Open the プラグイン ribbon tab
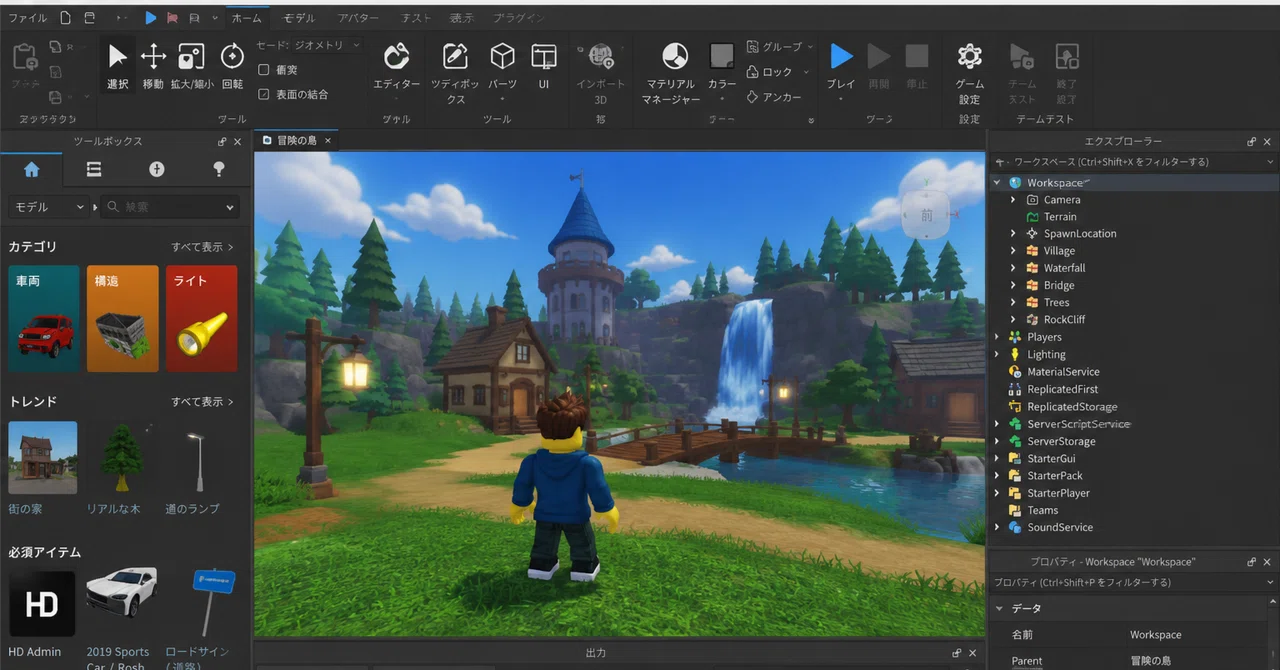1280x670 pixels. tap(518, 18)
